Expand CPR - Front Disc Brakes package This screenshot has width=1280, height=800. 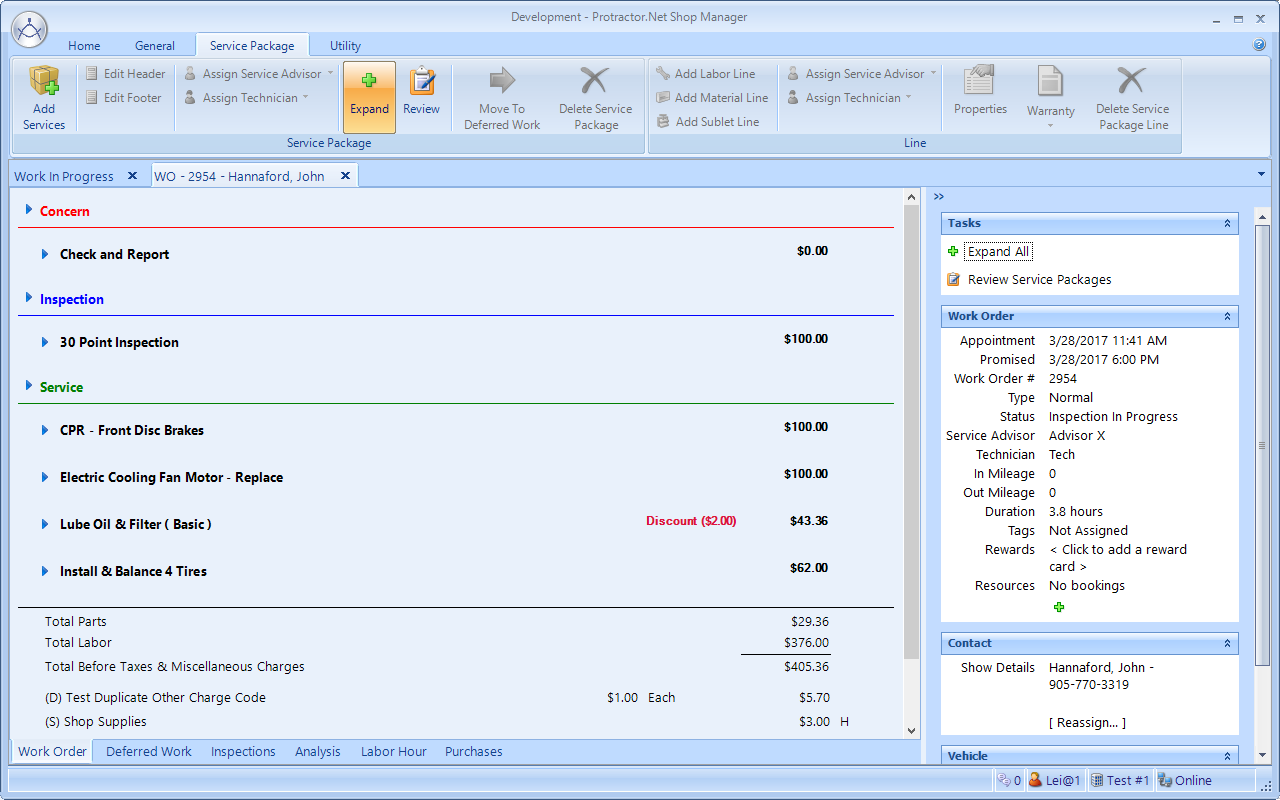(45, 430)
